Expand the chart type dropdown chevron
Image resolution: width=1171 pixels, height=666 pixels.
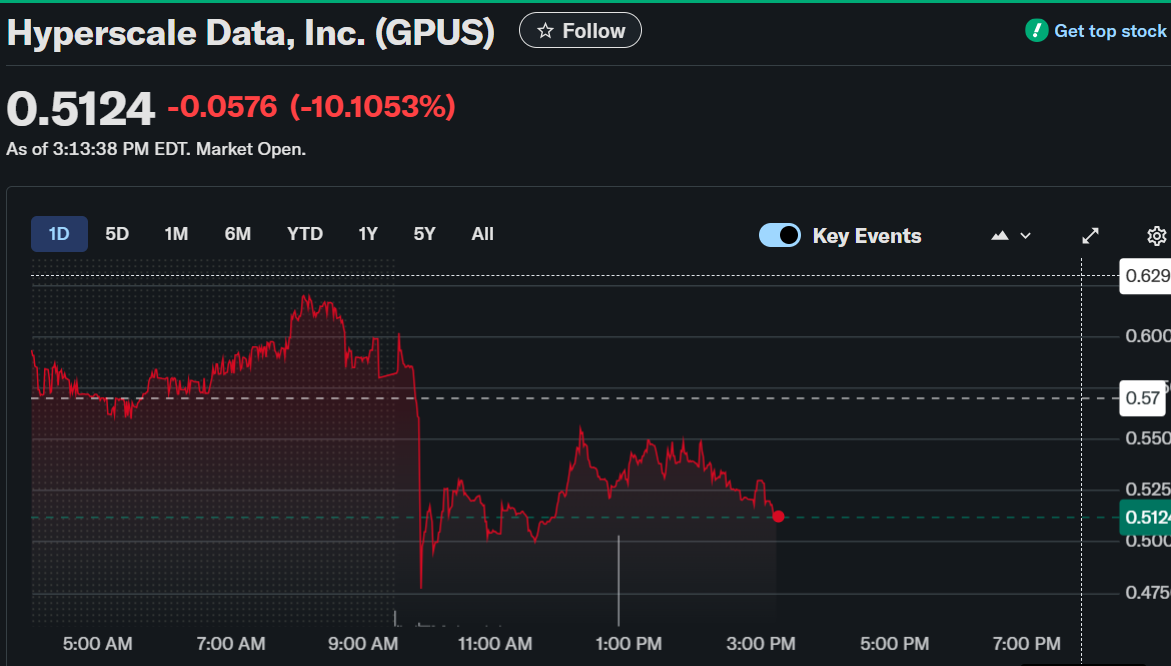1025,236
